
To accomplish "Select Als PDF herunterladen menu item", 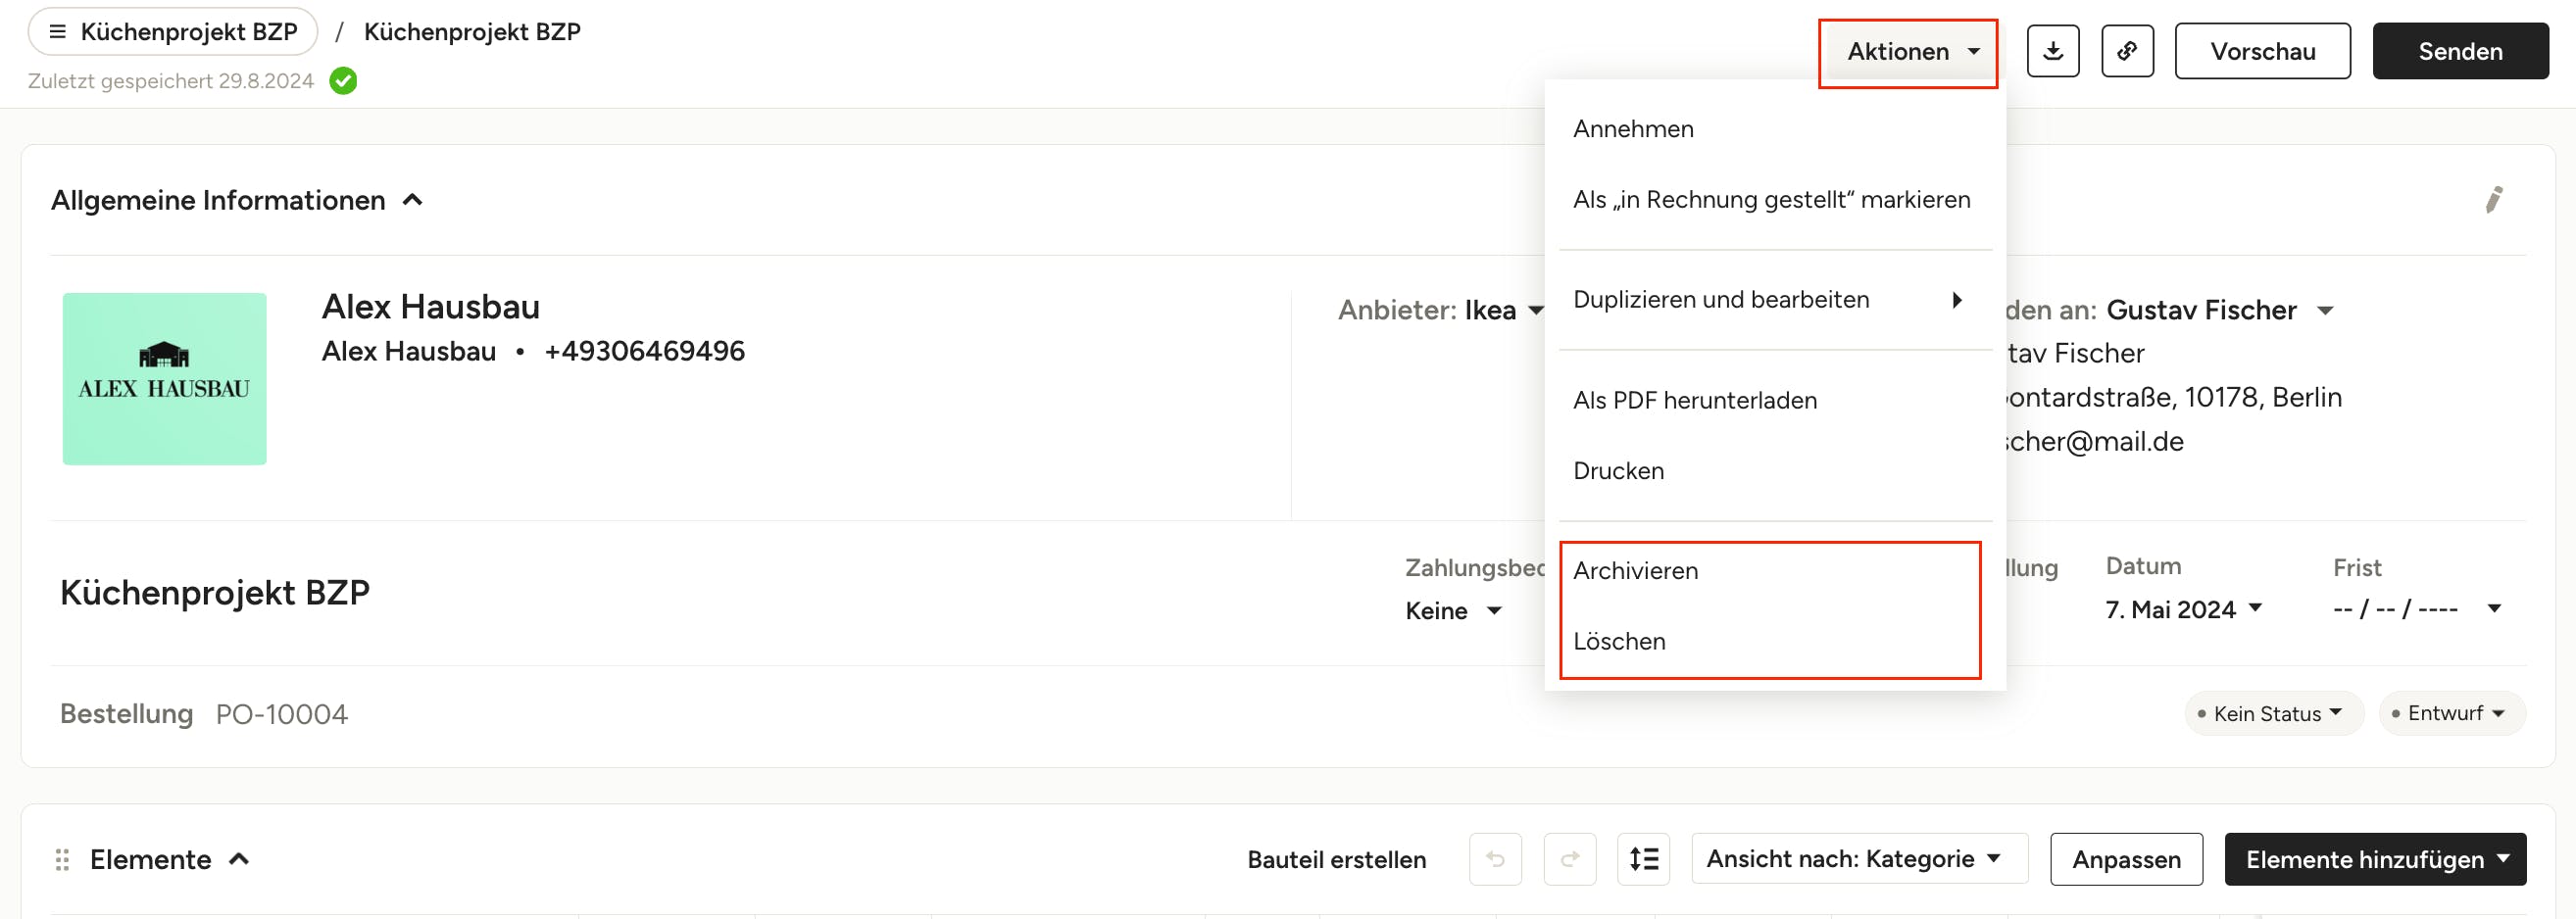I will [x=1775, y=400].
